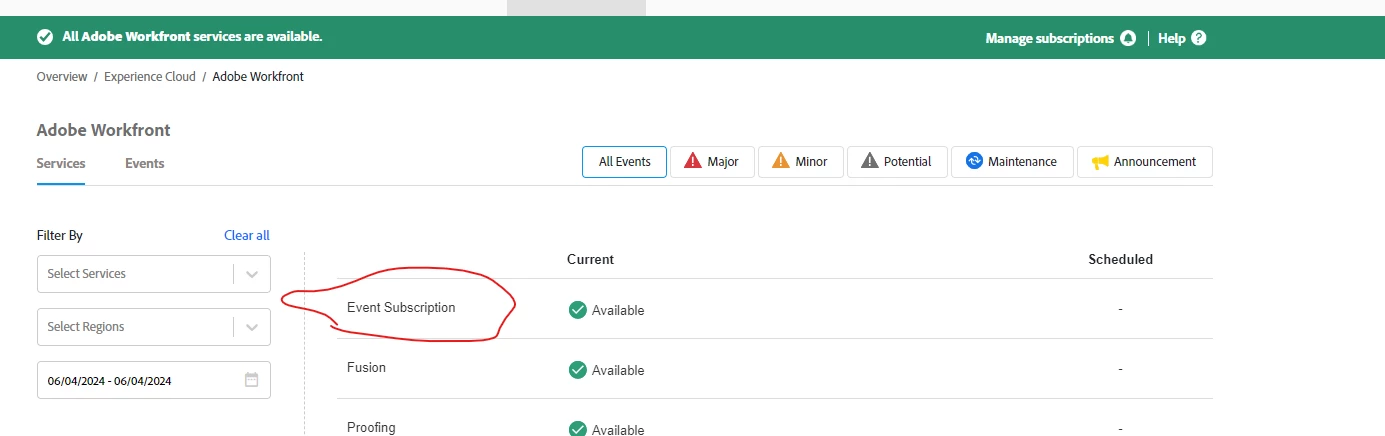Click the yellow Announcement megaphone icon
1385x436 pixels.
click(1100, 161)
